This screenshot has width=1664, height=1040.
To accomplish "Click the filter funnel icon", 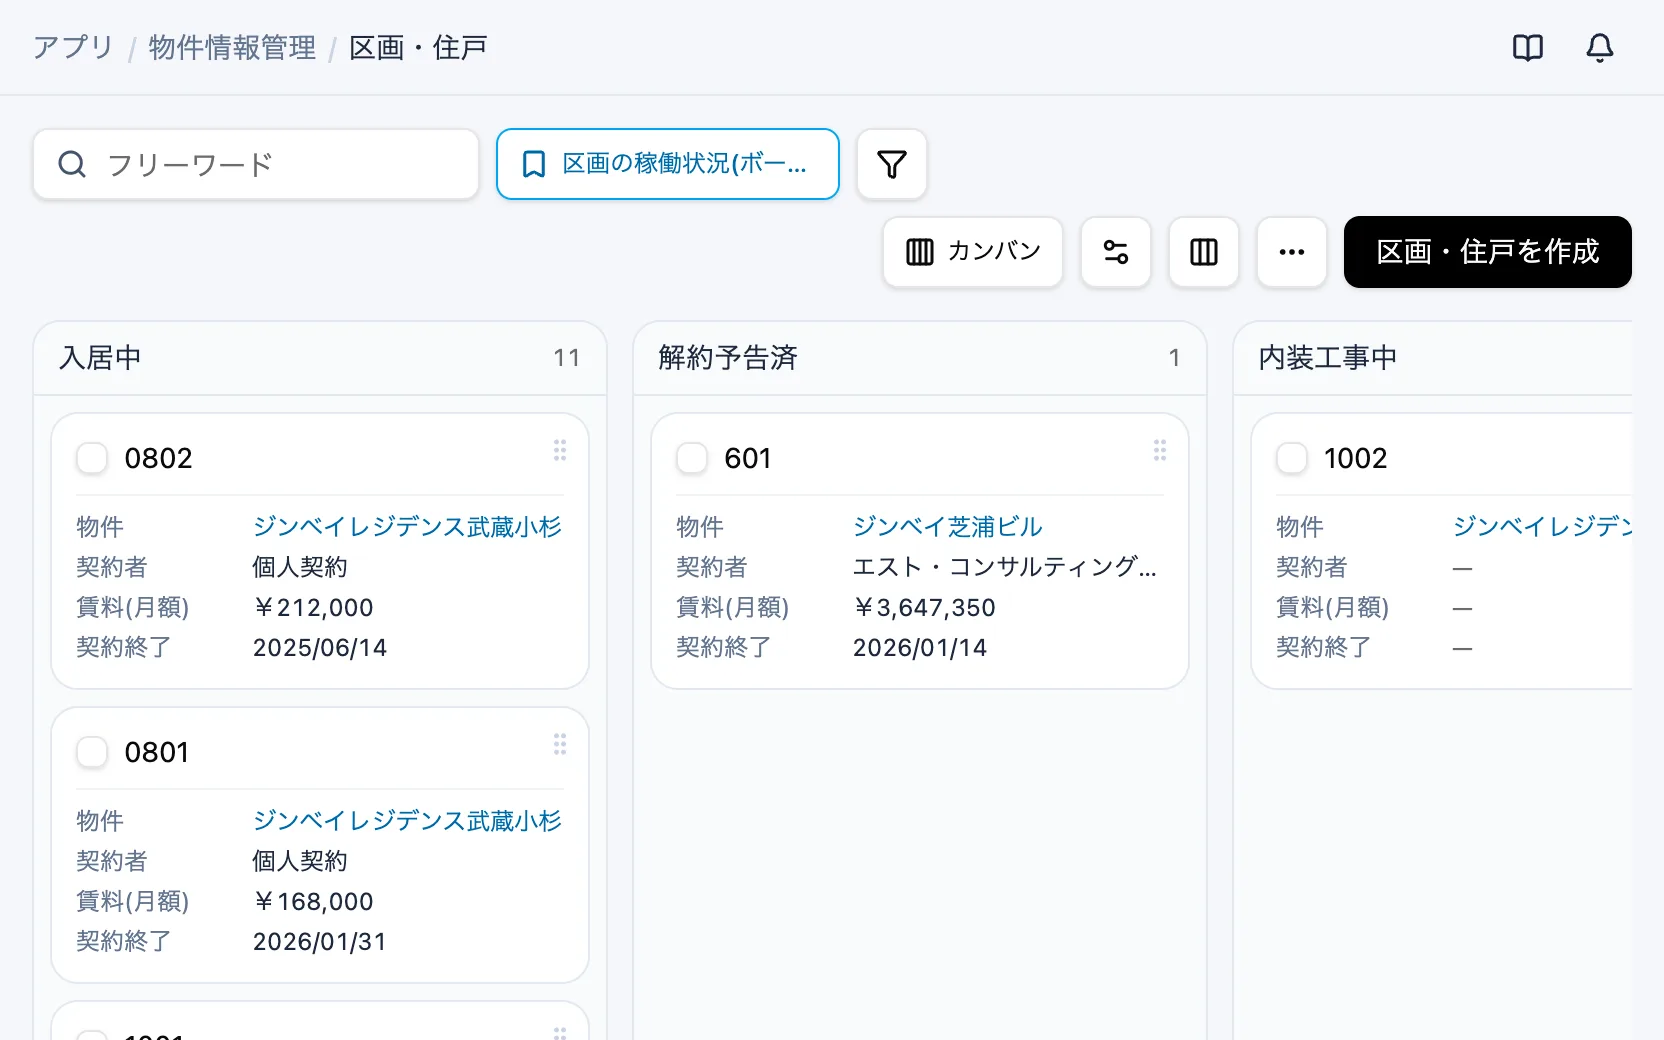I will click(x=892, y=164).
